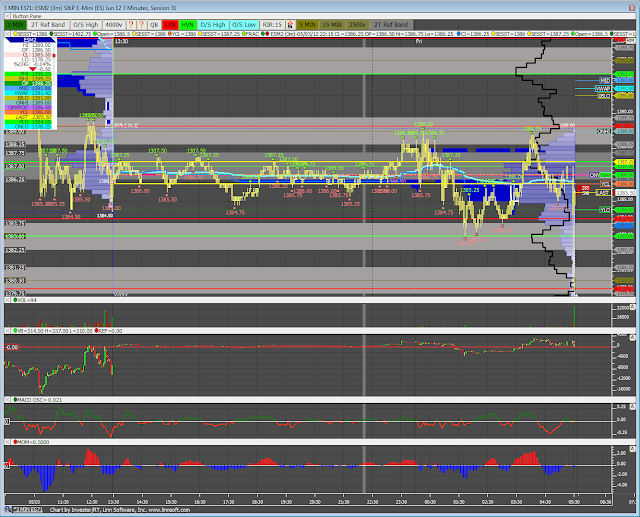Toggle the red LVN button
Screen dimensions: 640x517
coord(170,24)
